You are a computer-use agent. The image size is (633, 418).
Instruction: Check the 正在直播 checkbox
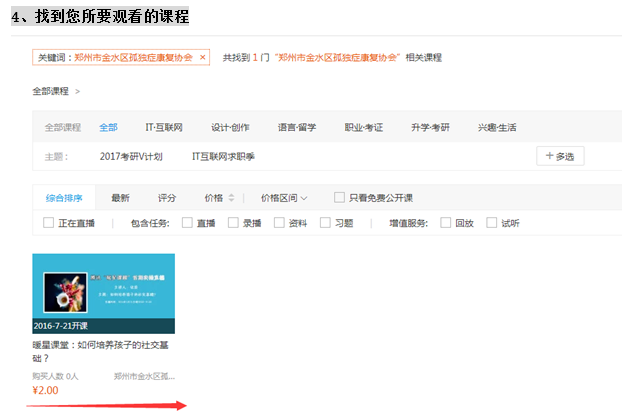48,223
